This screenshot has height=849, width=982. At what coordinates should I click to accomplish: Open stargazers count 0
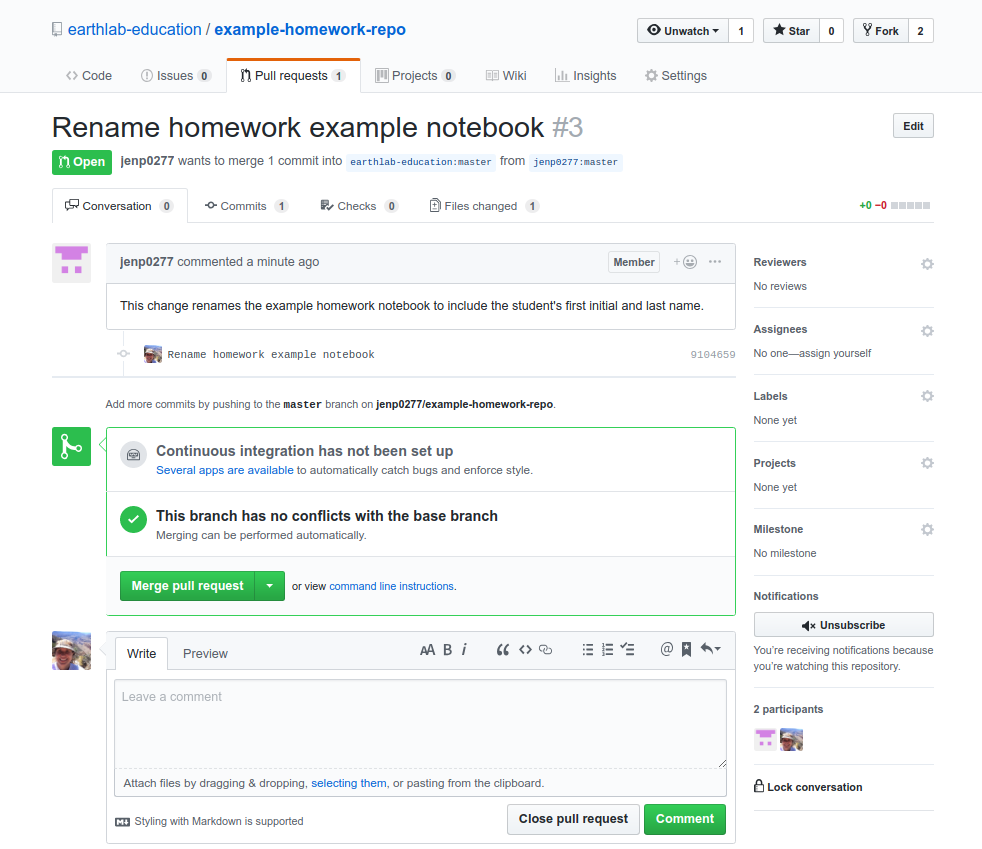pos(831,31)
